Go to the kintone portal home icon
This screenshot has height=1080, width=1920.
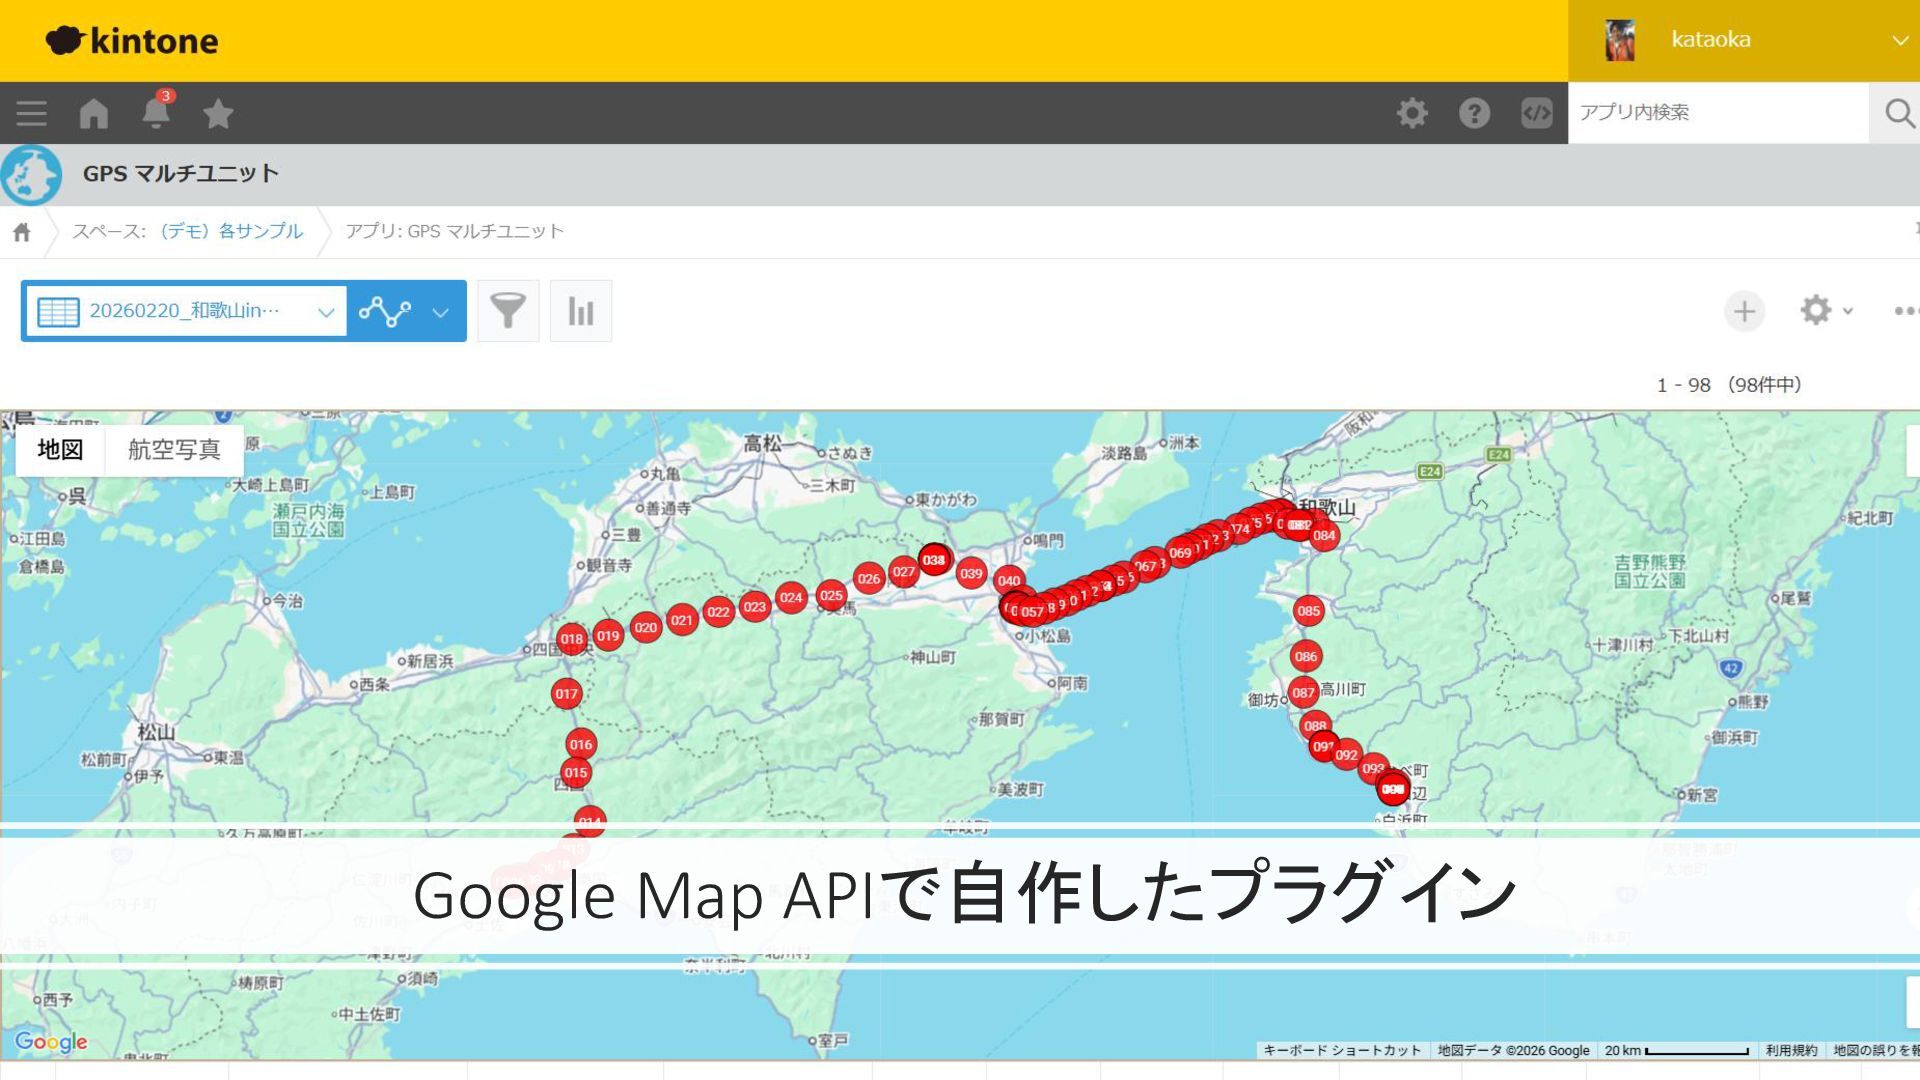point(94,113)
